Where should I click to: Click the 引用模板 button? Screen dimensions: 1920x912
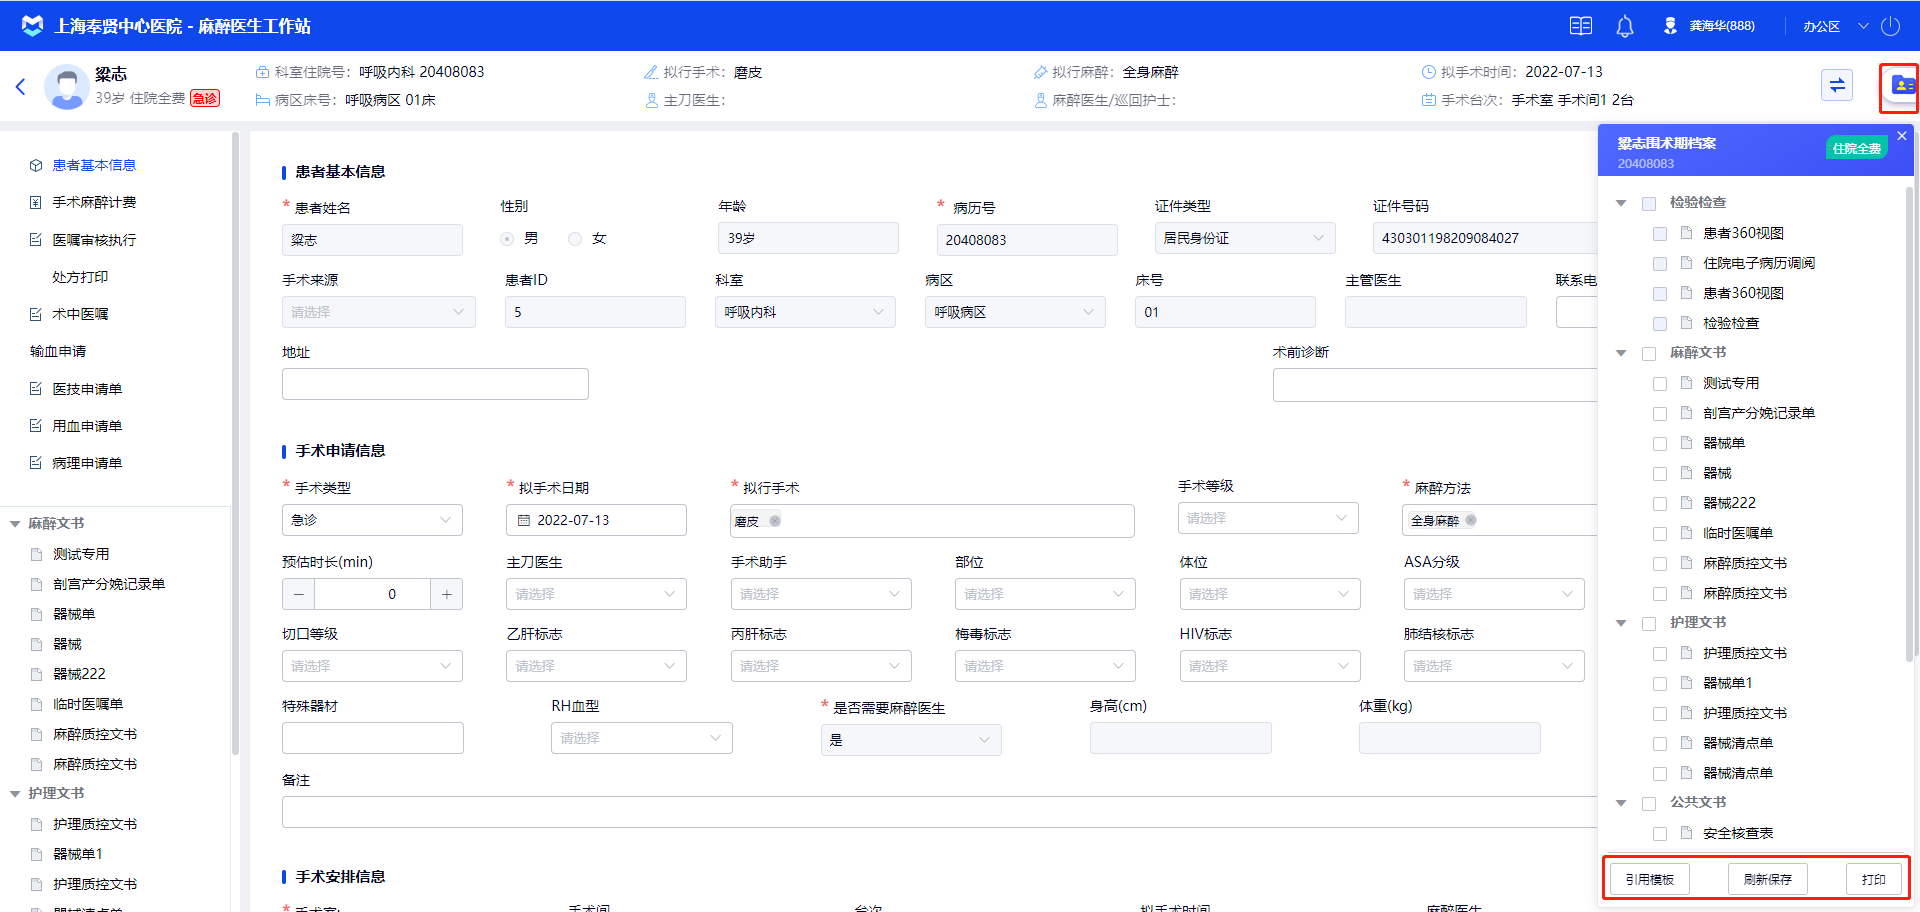[1649, 879]
